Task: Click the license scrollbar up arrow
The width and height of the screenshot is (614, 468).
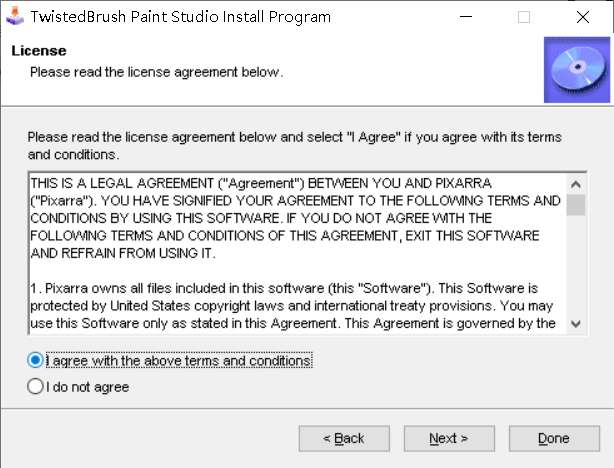Action: point(576,184)
